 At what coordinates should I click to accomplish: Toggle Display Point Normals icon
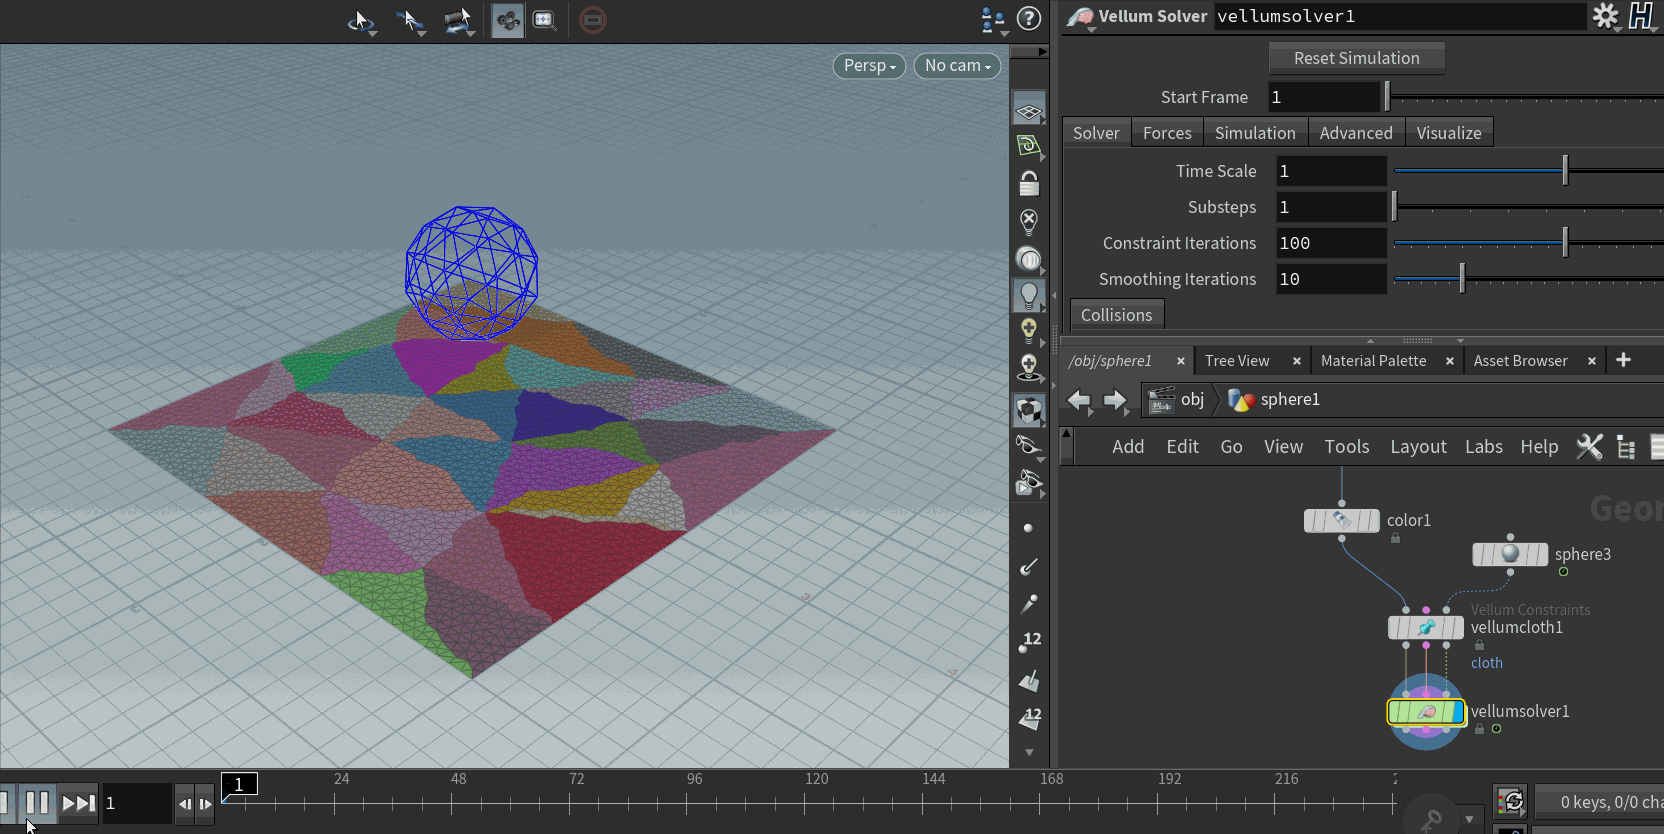pos(1028,567)
